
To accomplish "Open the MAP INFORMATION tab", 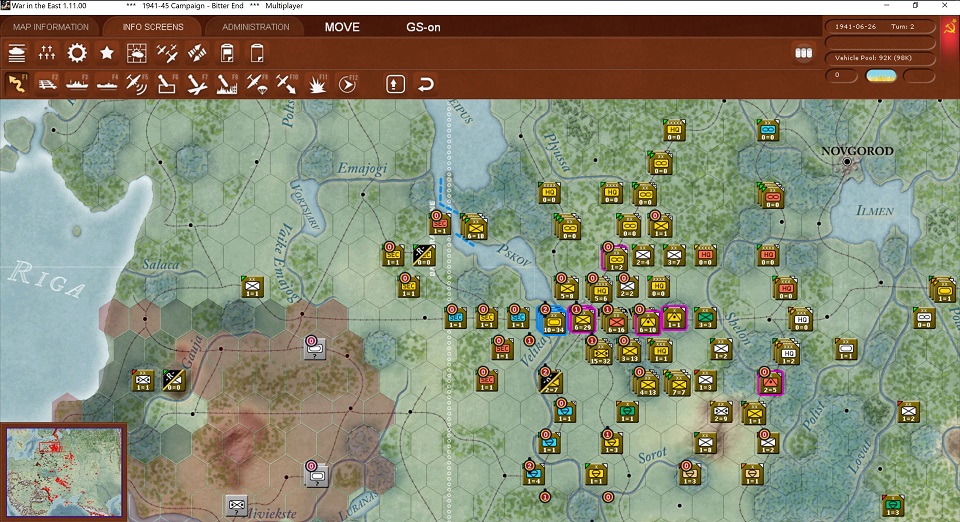I will click(51, 27).
